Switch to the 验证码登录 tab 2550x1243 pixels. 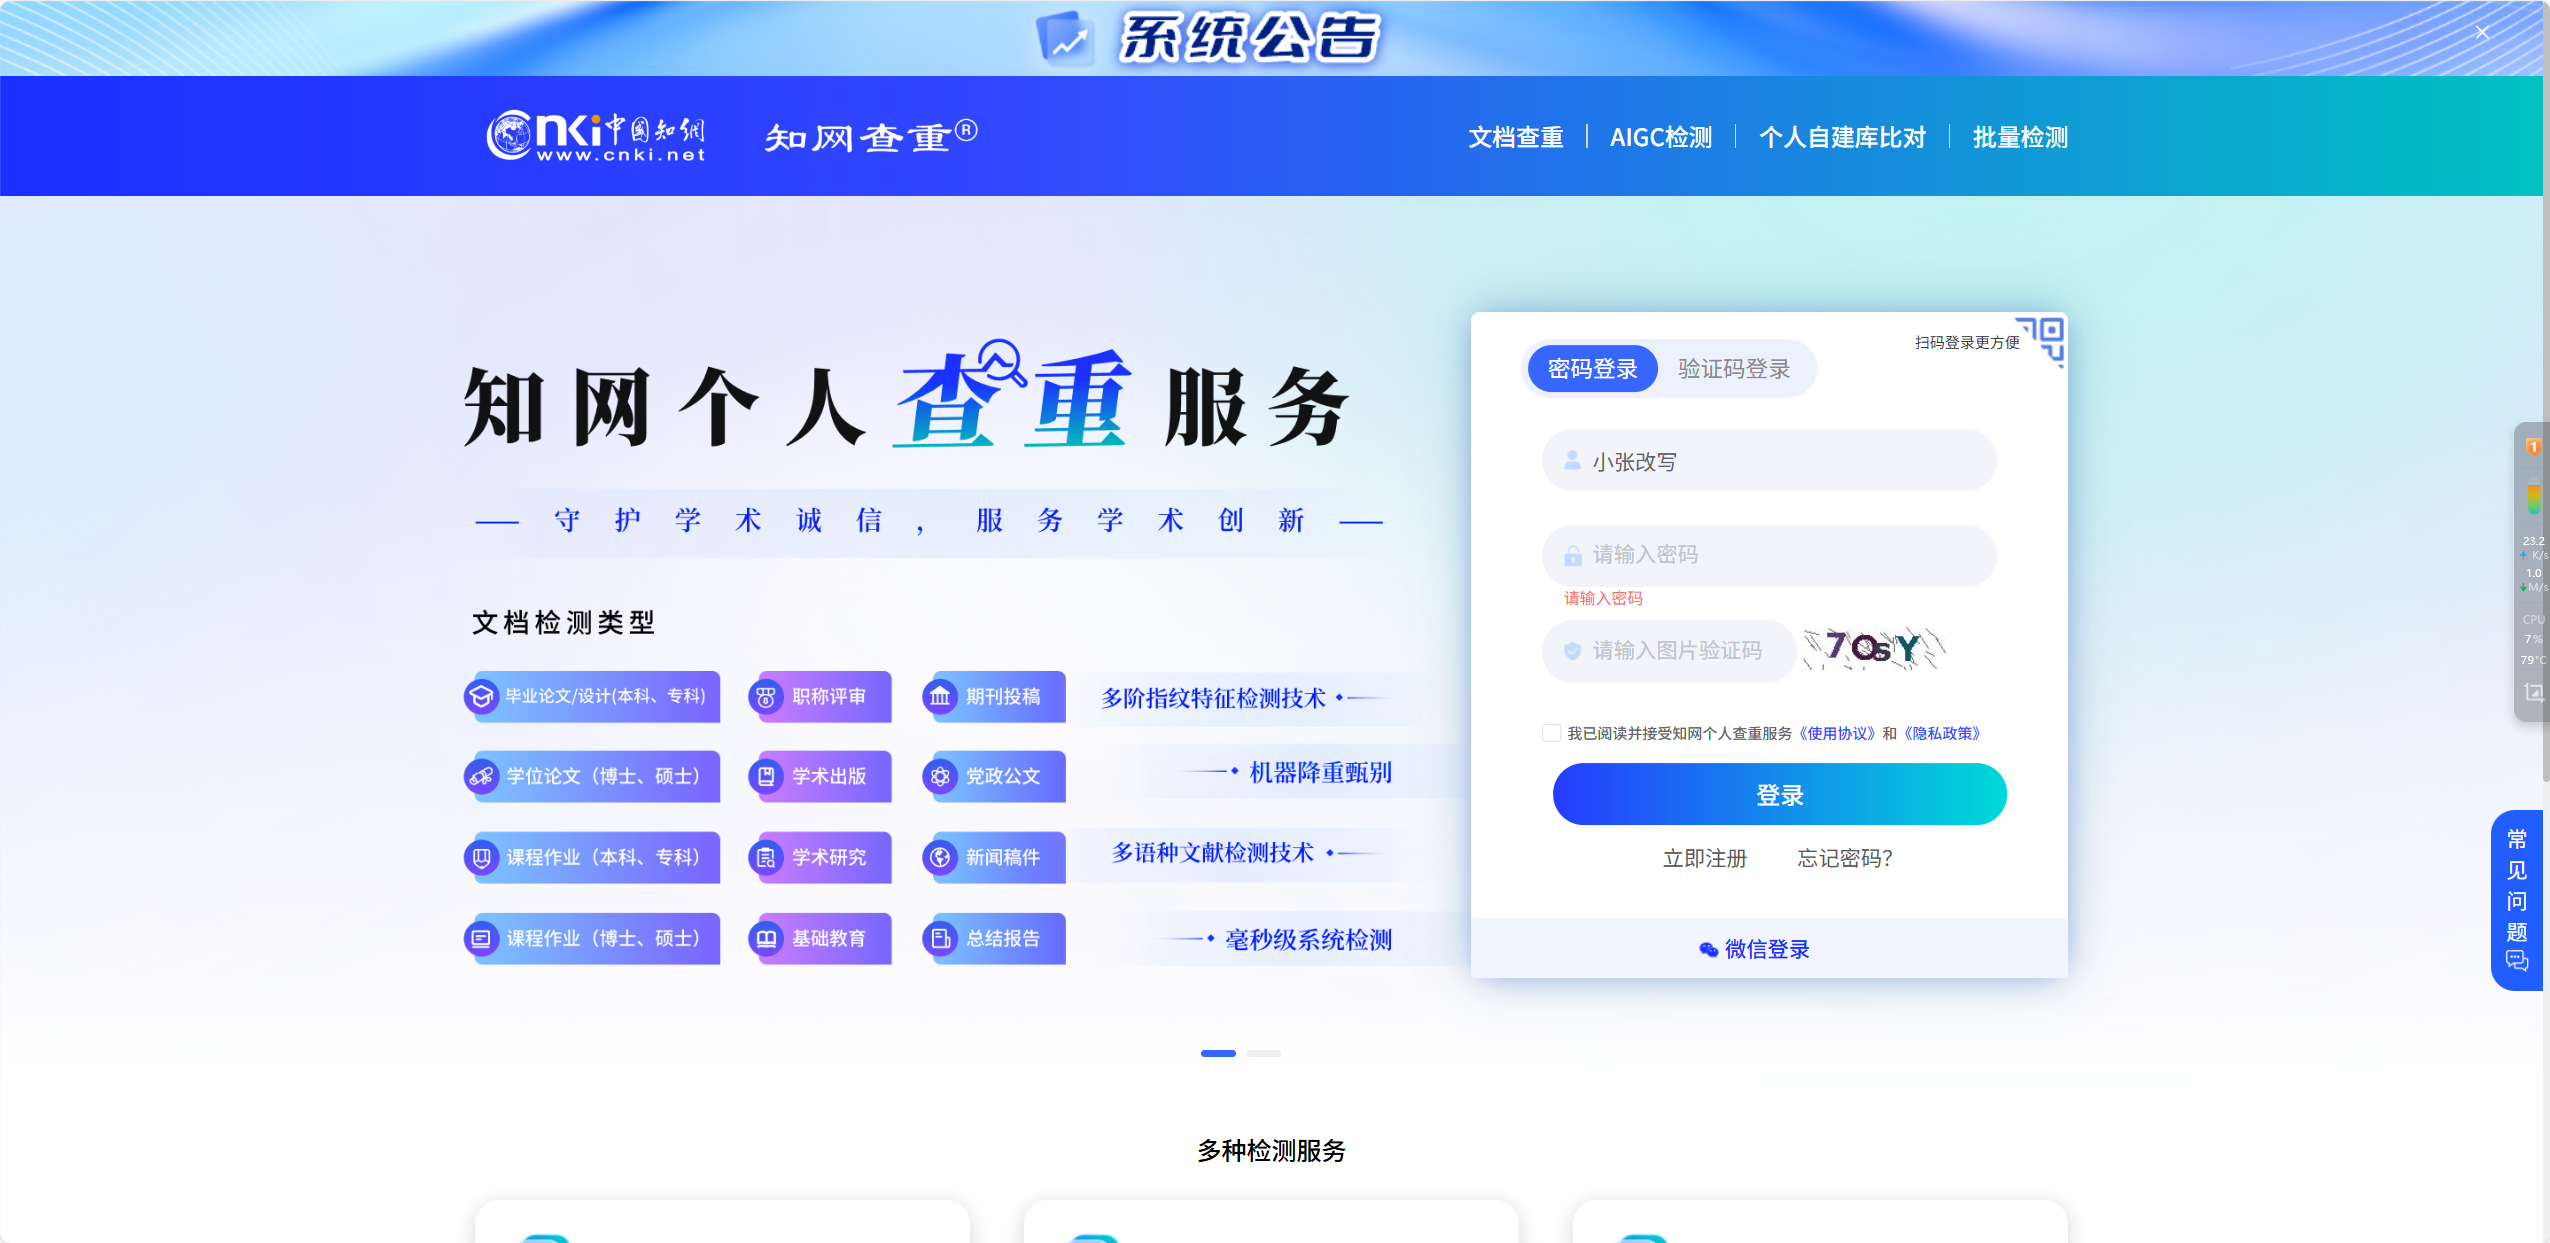(1736, 368)
